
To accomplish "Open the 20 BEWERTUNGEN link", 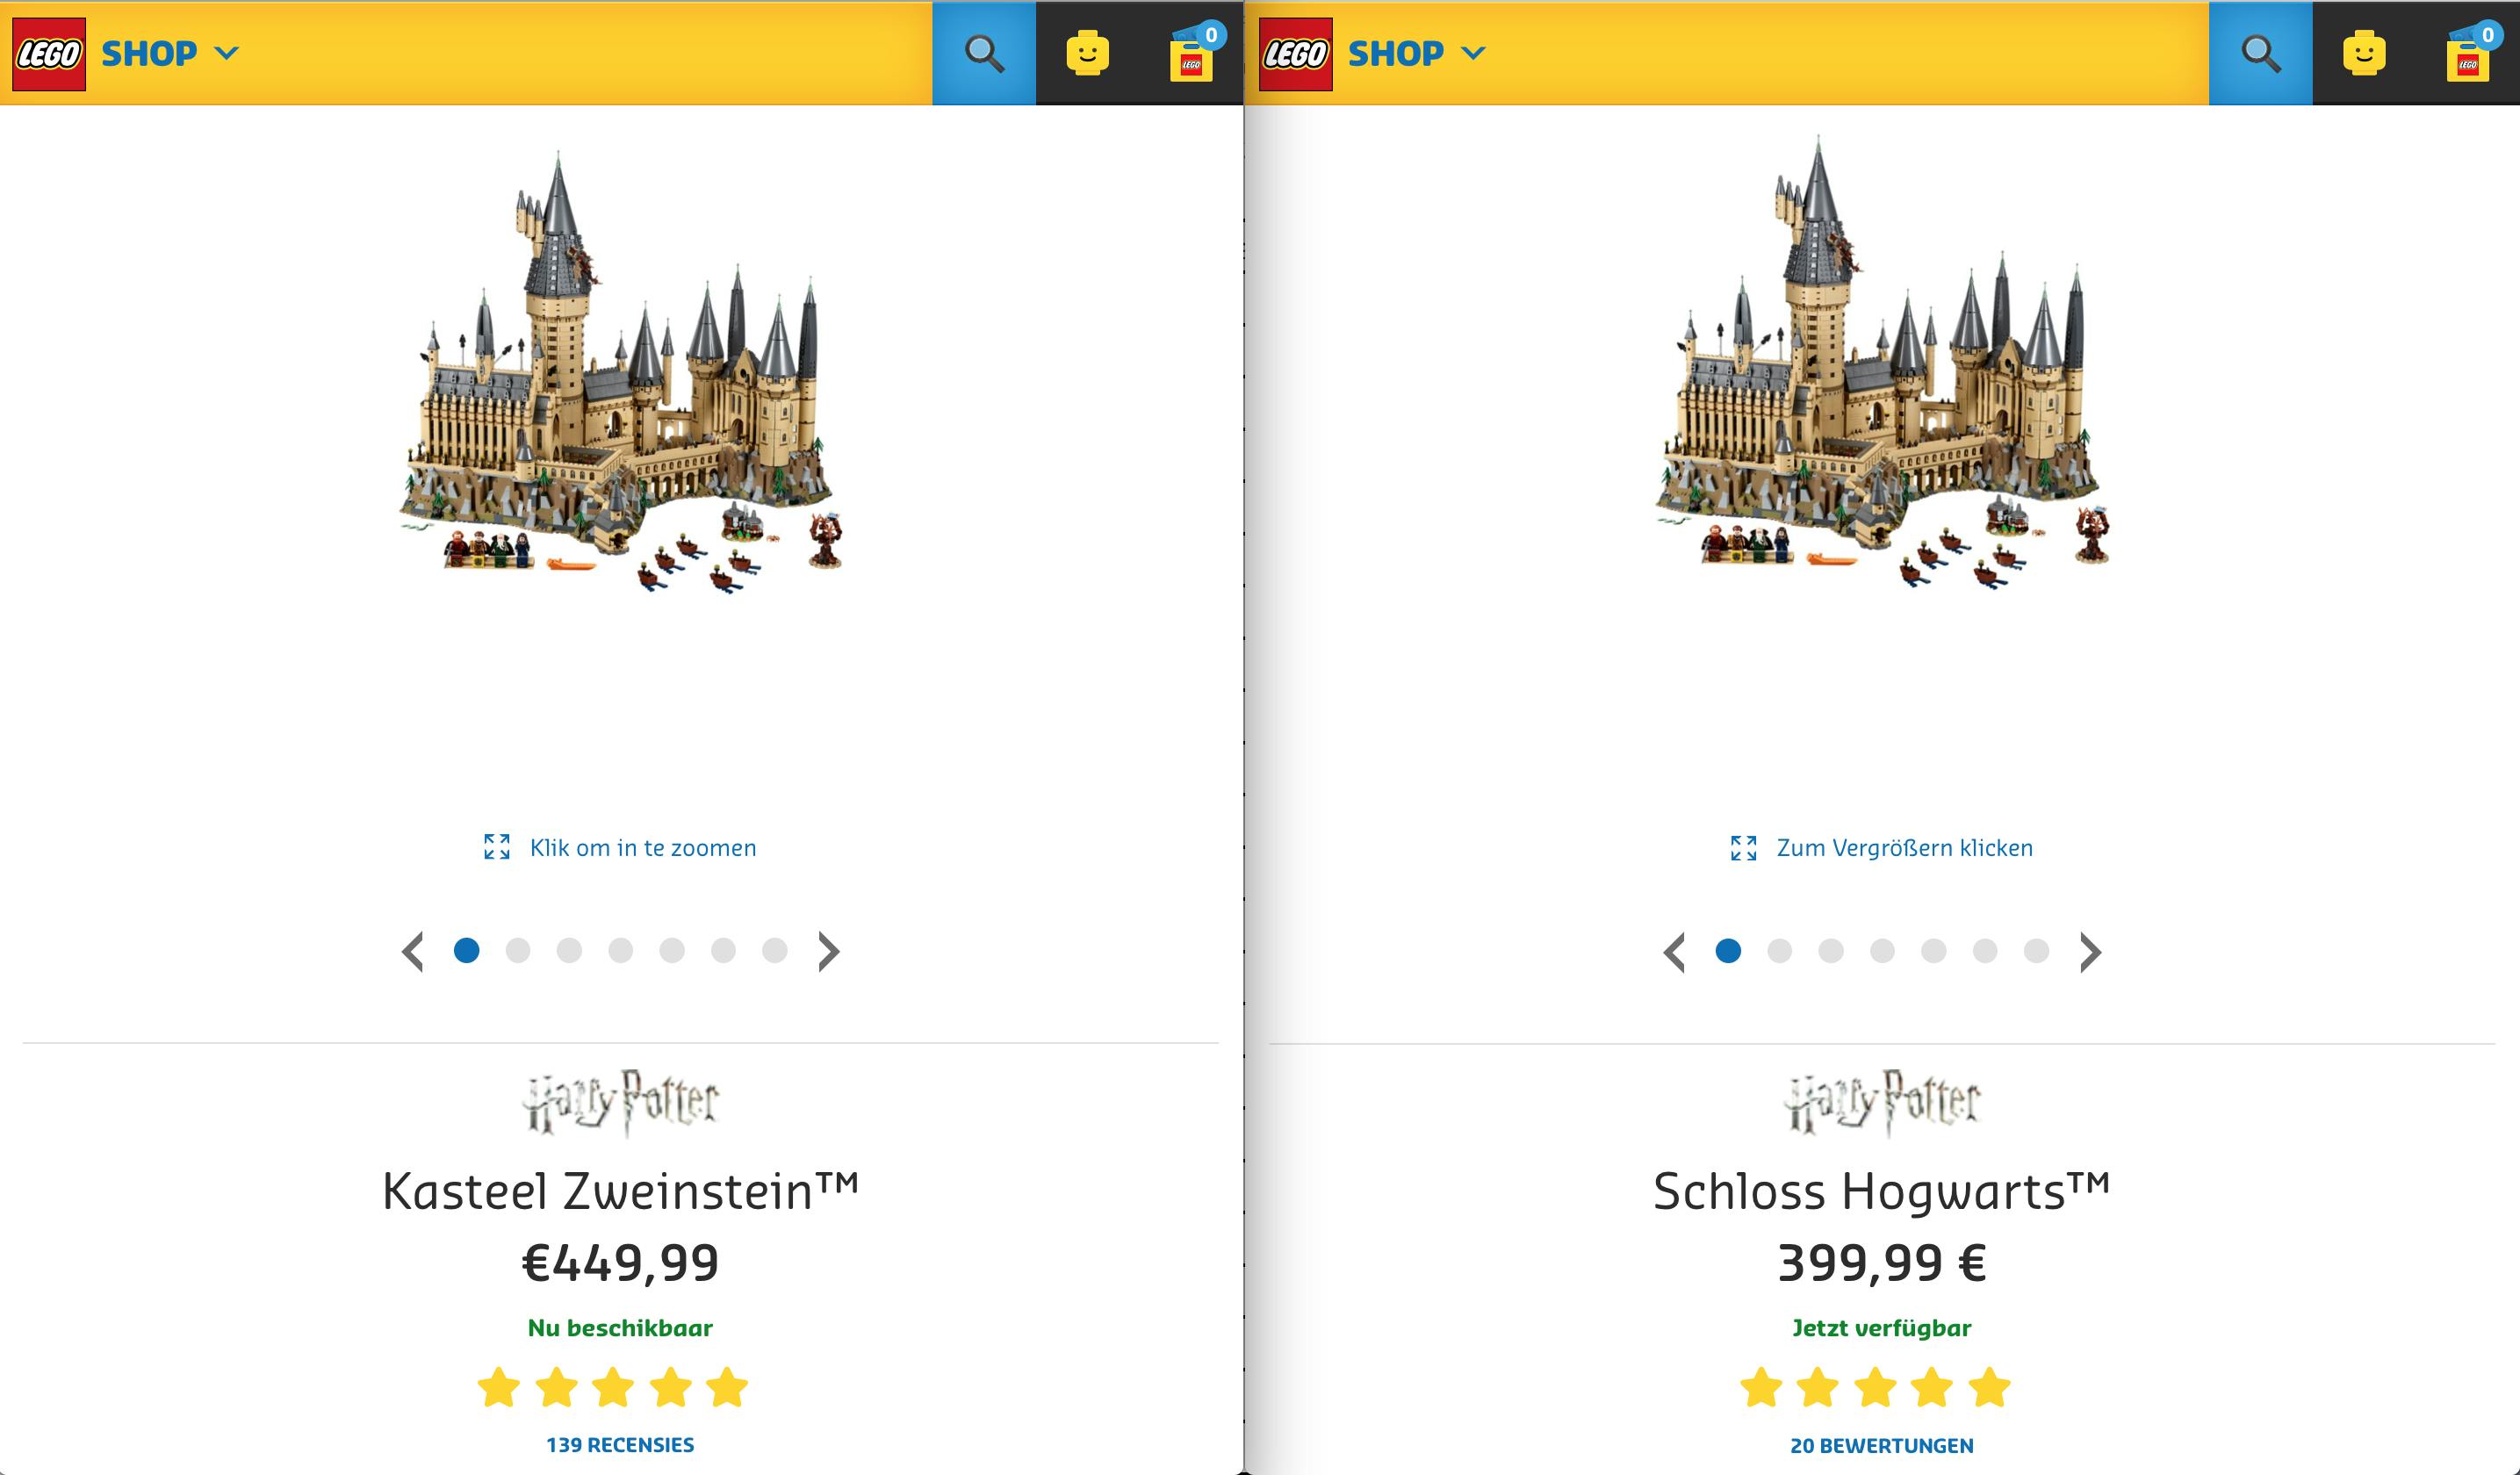I will 1881,1445.
